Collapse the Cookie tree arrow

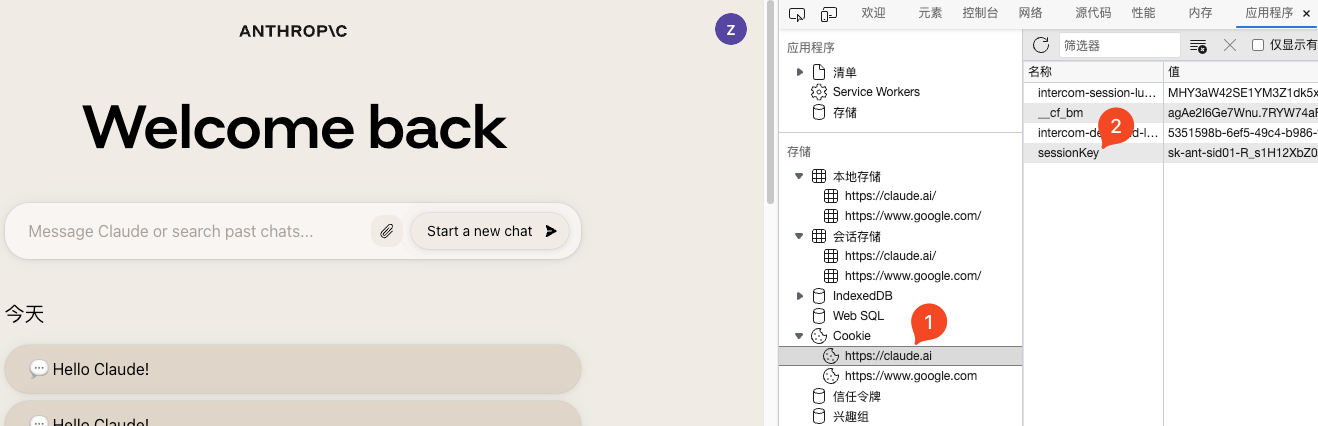point(799,336)
